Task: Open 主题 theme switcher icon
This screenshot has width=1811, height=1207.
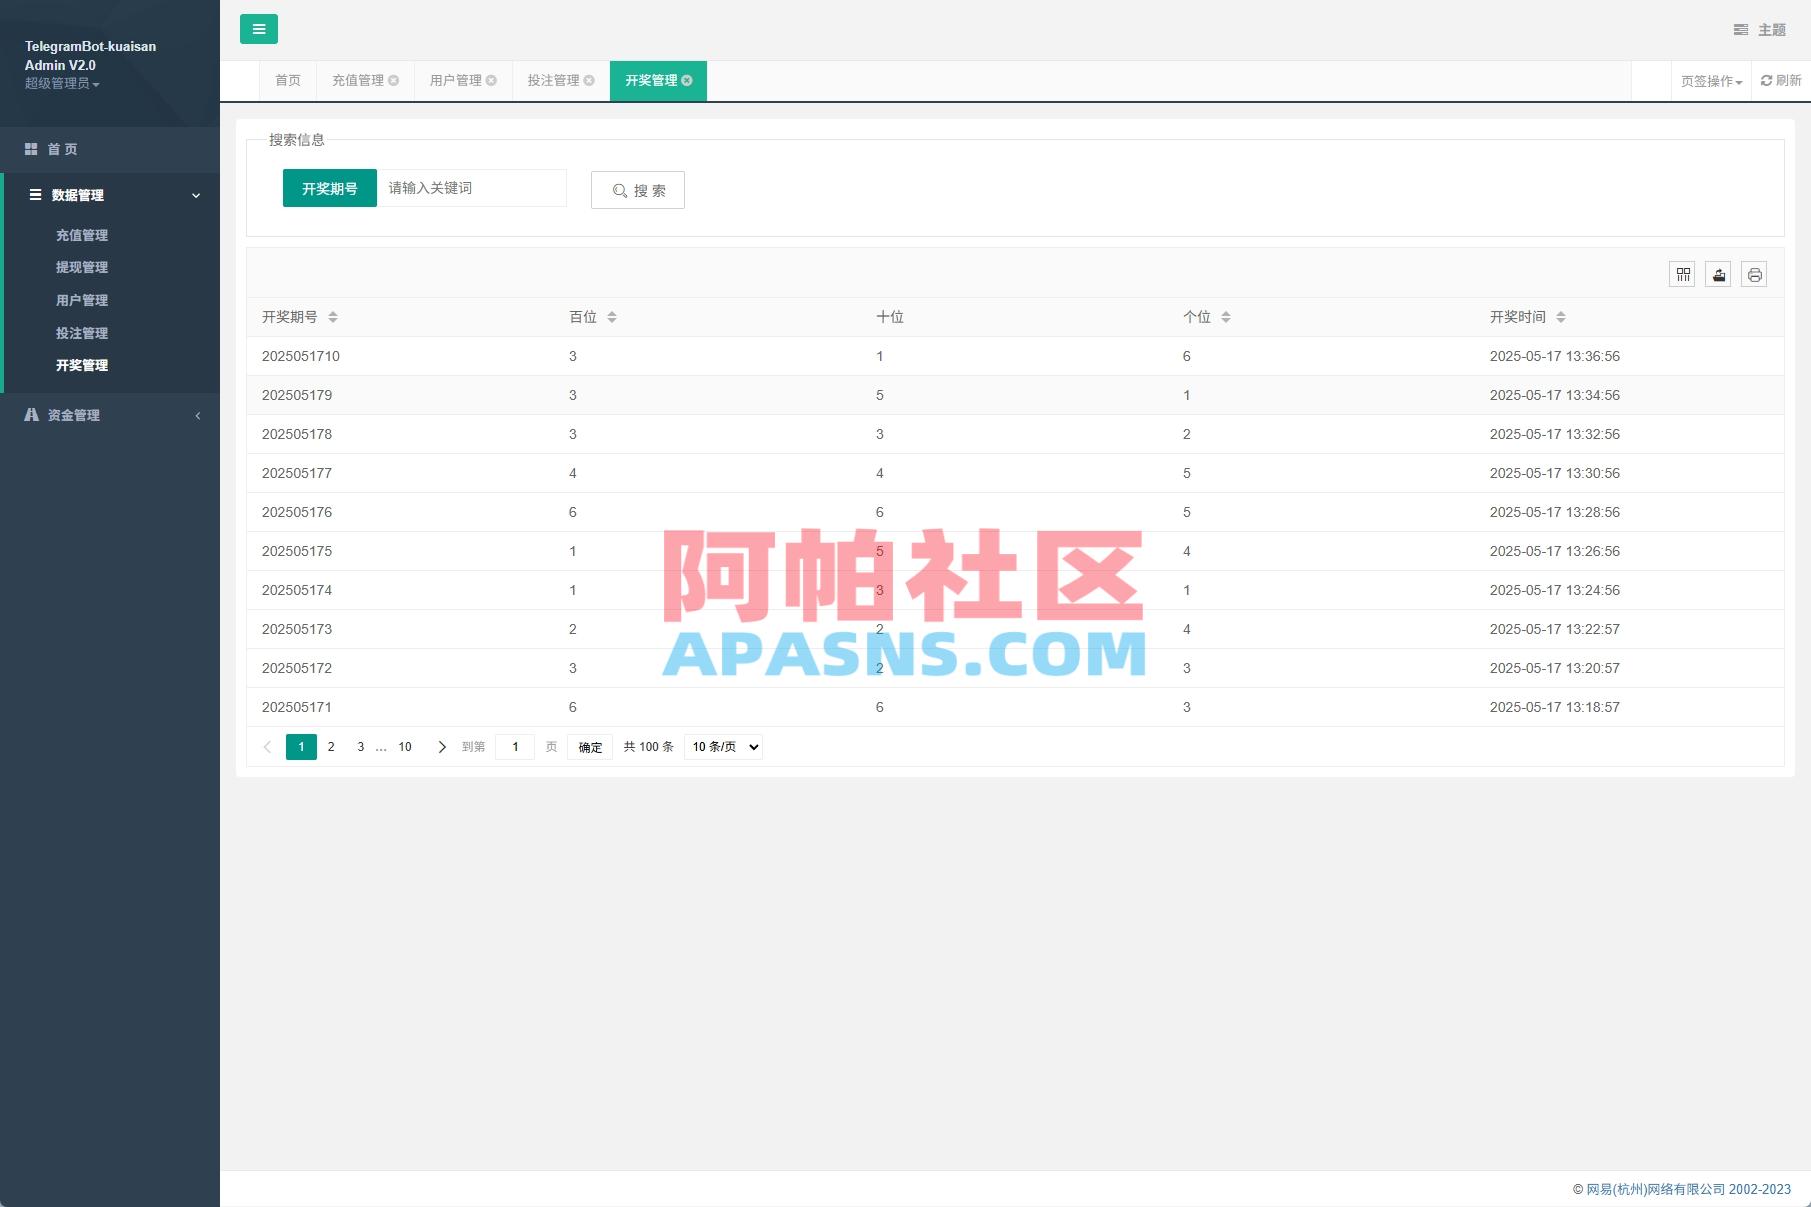Action: (1740, 29)
